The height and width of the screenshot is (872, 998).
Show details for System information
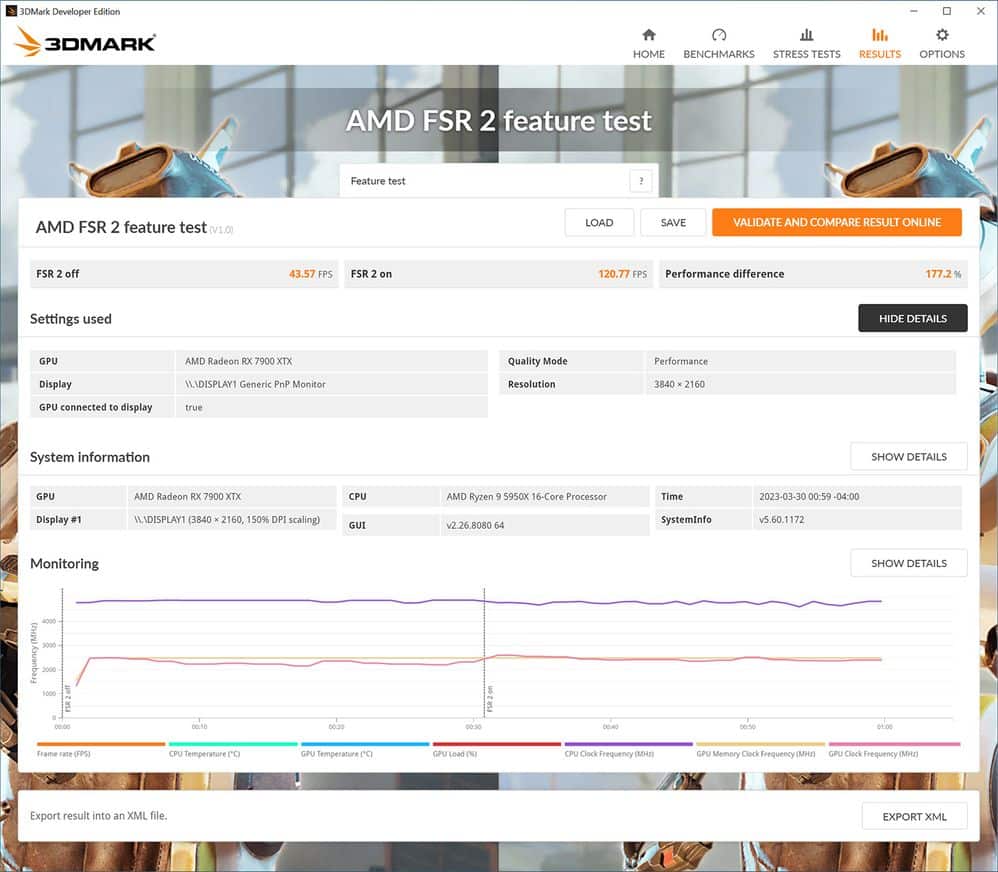pos(908,456)
